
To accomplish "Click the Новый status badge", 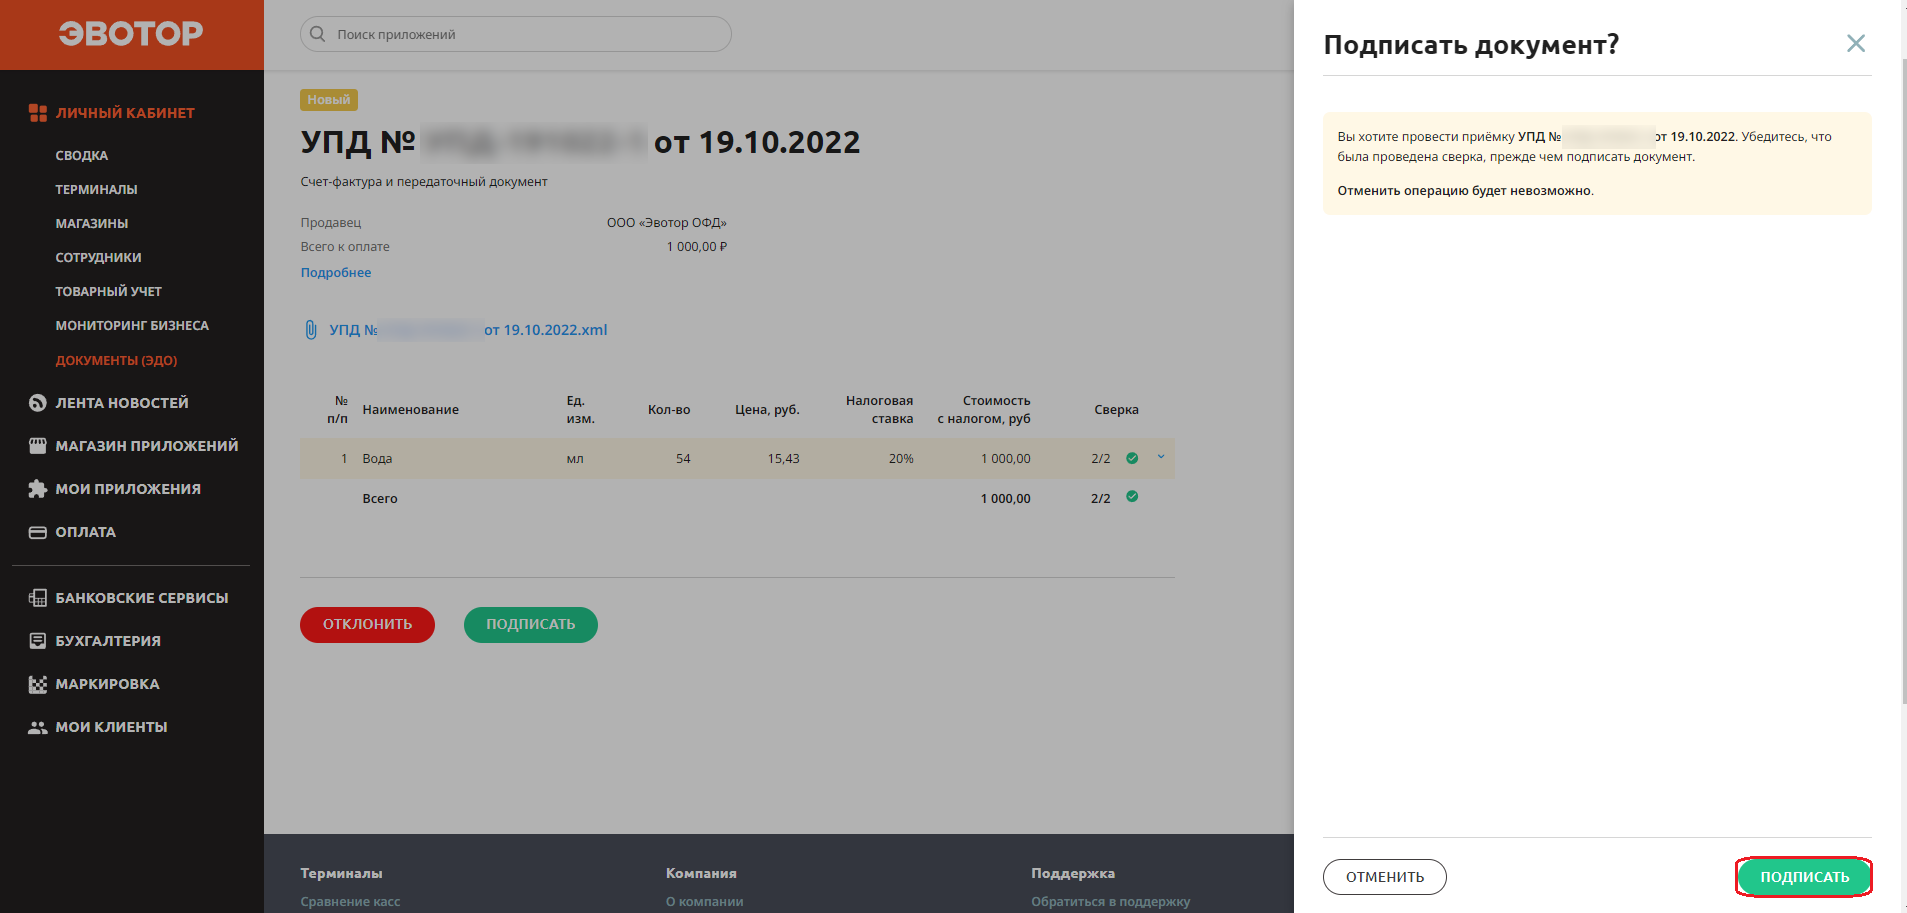I will [329, 100].
